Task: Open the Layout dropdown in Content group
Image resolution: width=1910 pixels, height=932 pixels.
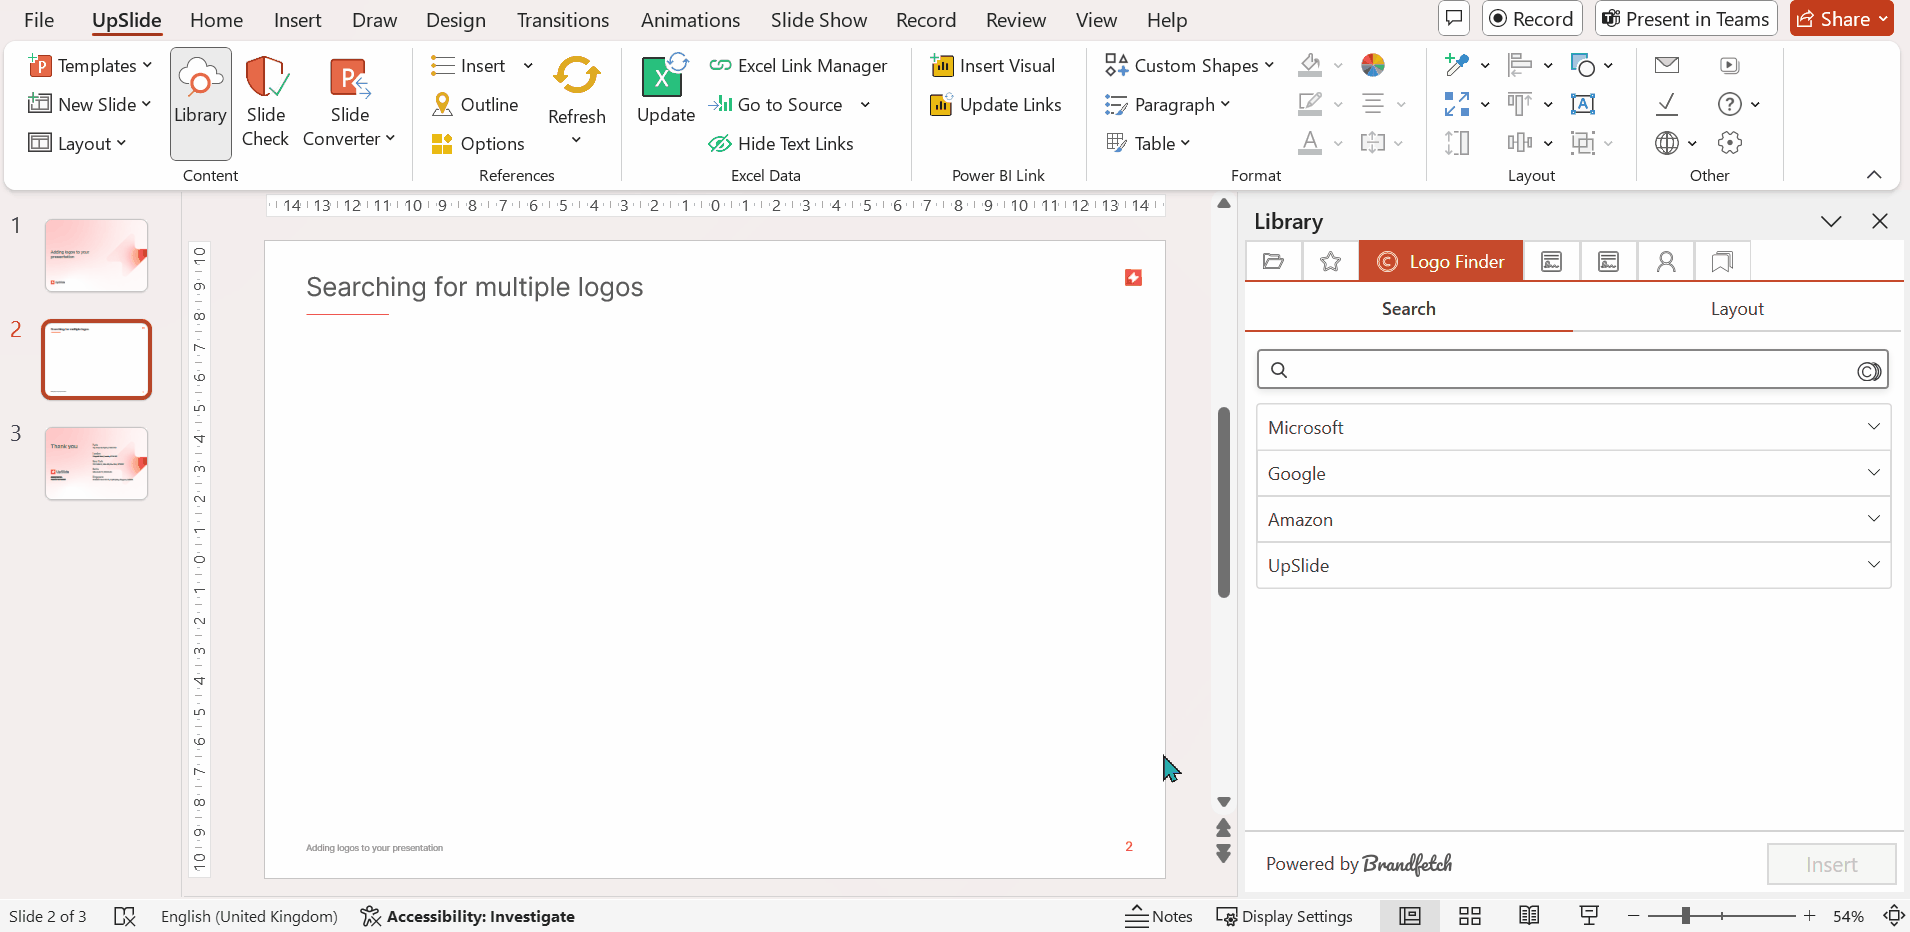Action: point(77,144)
